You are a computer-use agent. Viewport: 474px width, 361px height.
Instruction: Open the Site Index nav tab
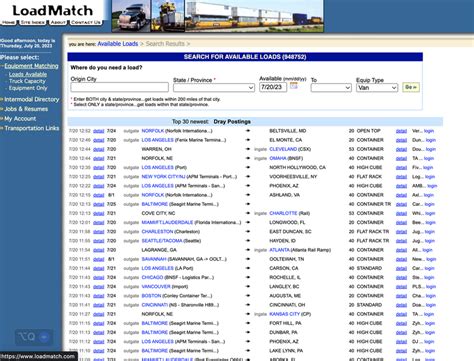click(33, 22)
